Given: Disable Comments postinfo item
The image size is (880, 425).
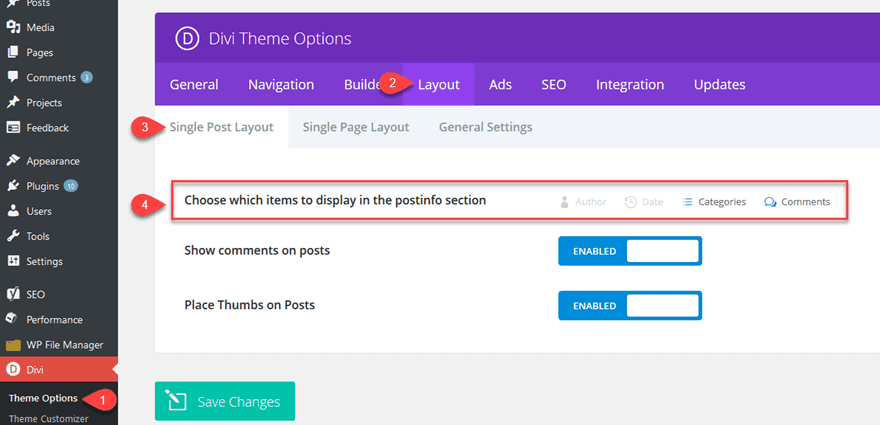Looking at the screenshot, I should [797, 202].
